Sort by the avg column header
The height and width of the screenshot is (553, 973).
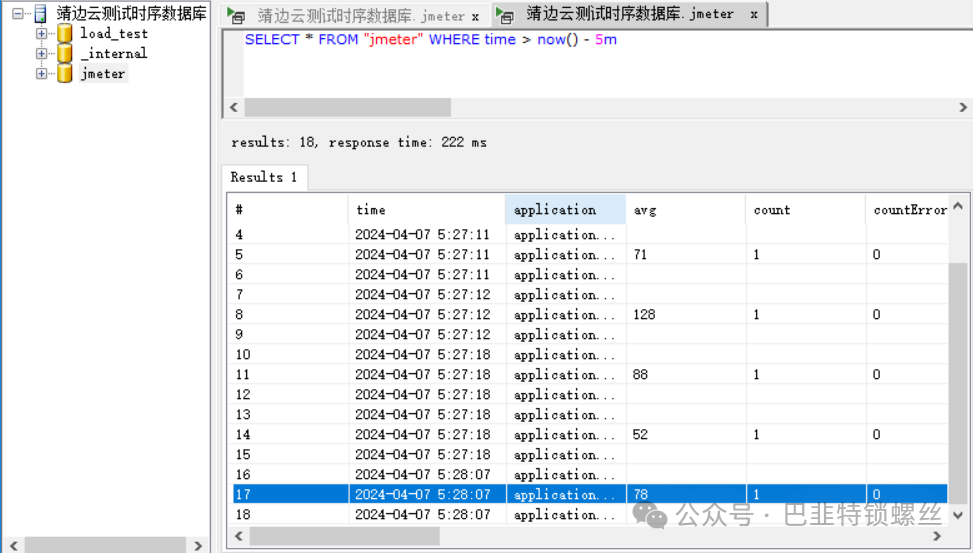click(x=686, y=210)
